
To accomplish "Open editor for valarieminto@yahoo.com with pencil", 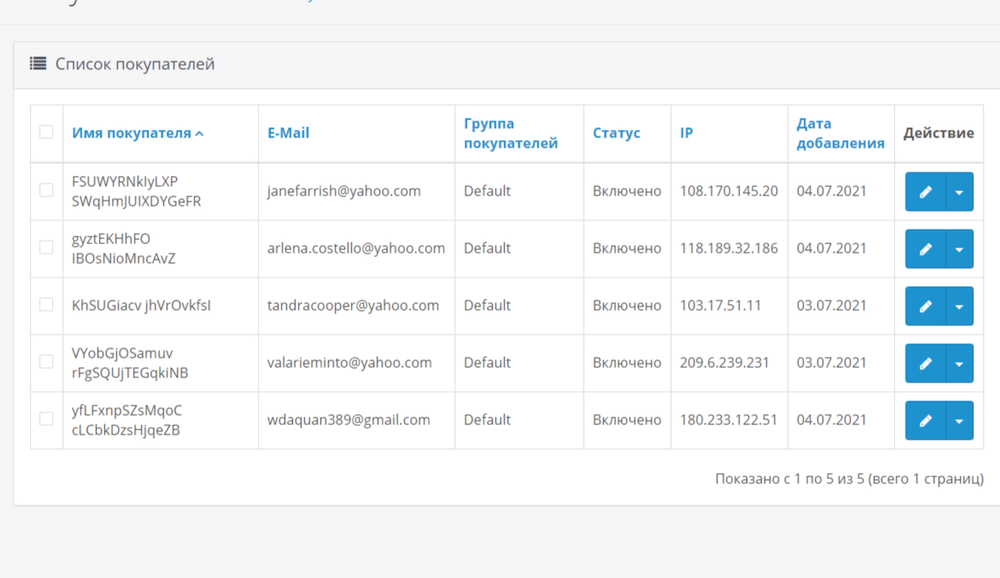I will [x=925, y=363].
